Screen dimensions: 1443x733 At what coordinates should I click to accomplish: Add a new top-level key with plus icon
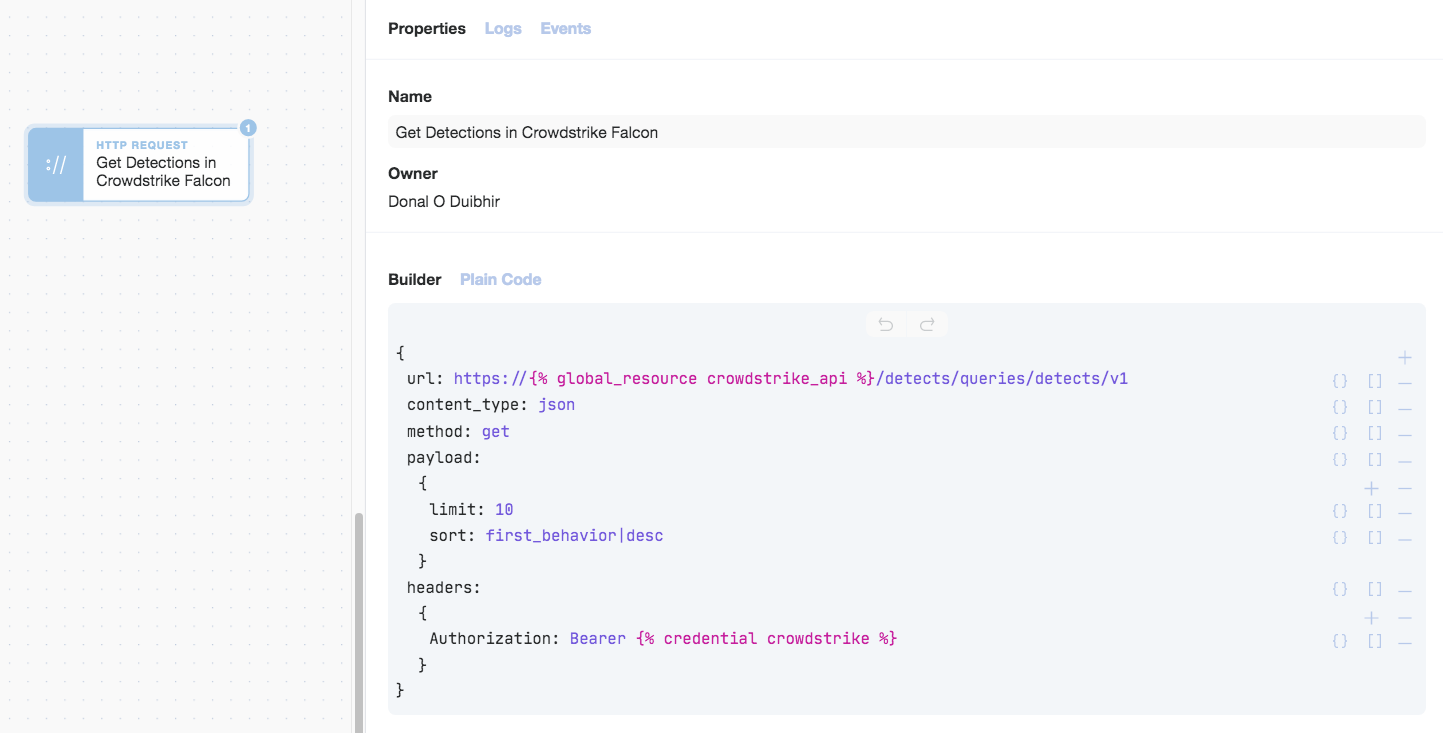click(x=1405, y=357)
